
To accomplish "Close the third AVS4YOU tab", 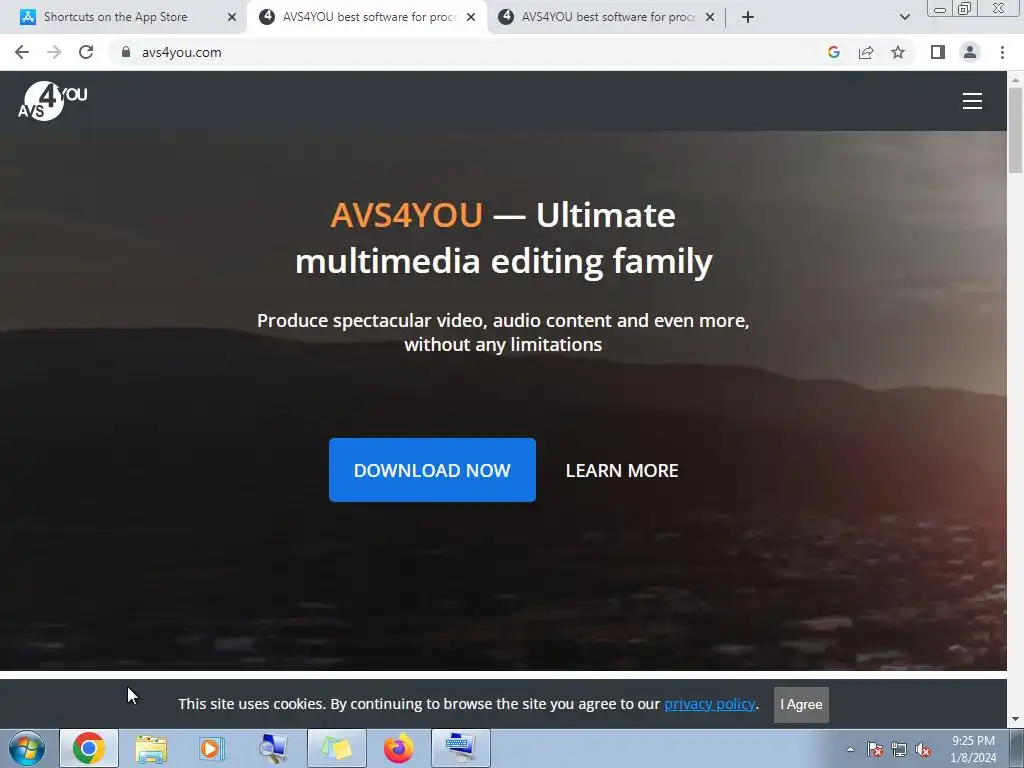I will (710, 18).
